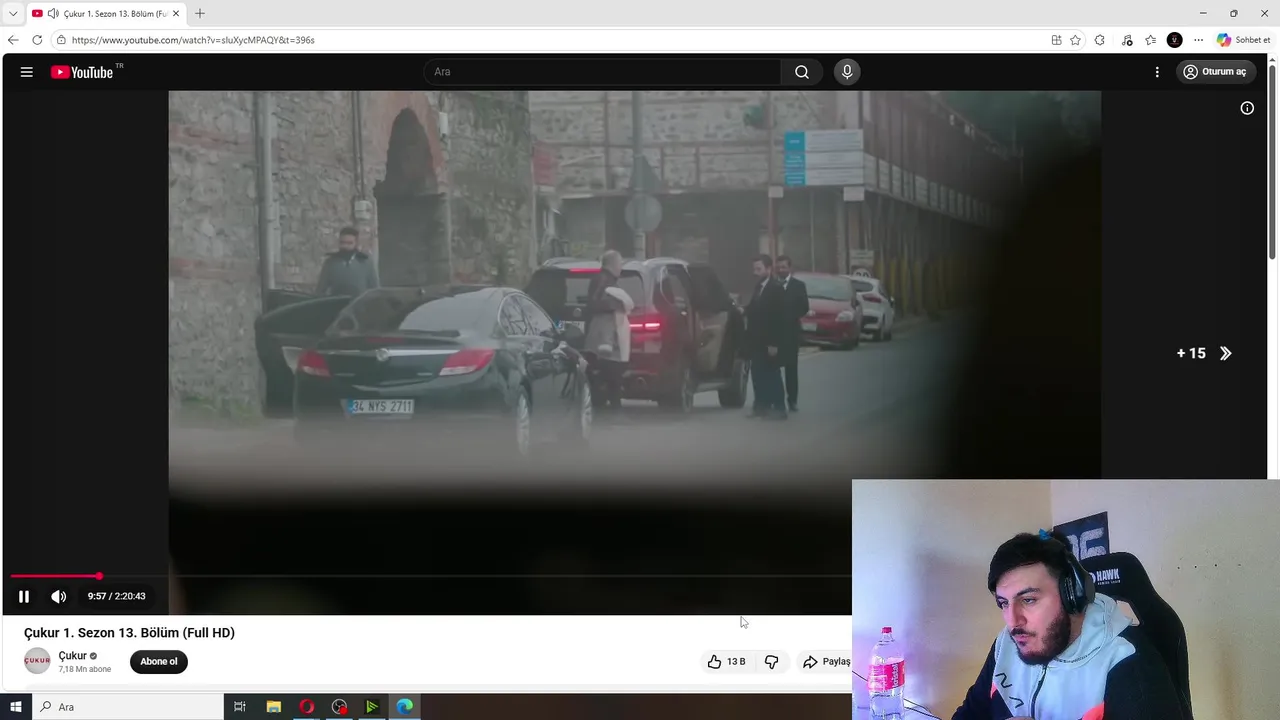Viewport: 1280px width, 720px height.
Task: Open the Edge profile avatar
Action: pos(1175,40)
